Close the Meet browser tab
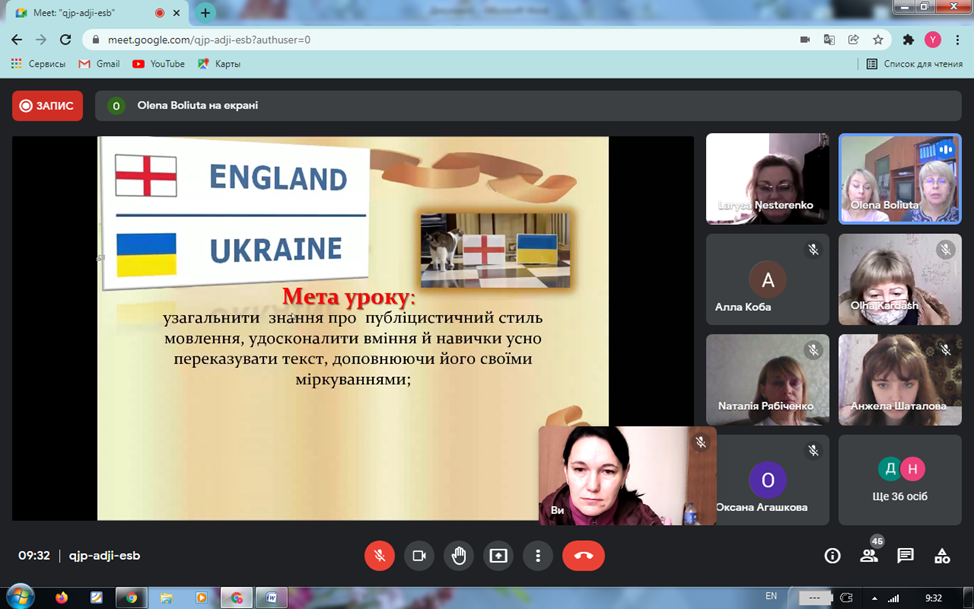The width and height of the screenshot is (974, 609). click(177, 12)
